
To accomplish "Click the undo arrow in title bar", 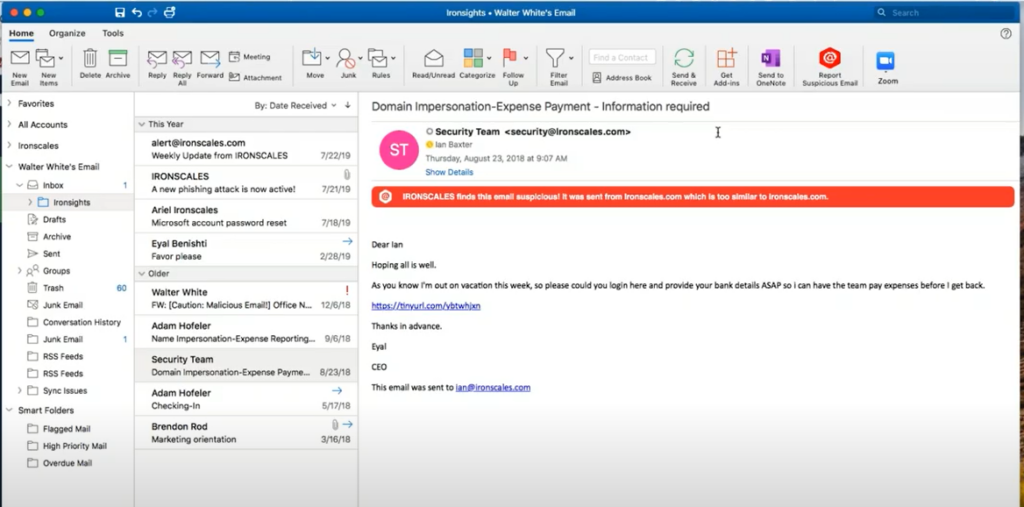I will point(136,12).
